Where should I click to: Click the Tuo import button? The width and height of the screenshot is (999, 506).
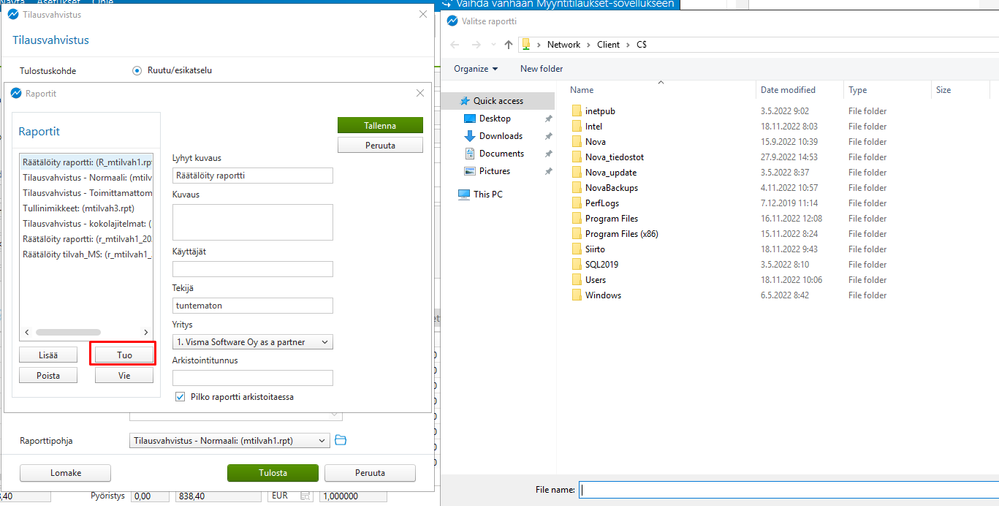point(124,355)
